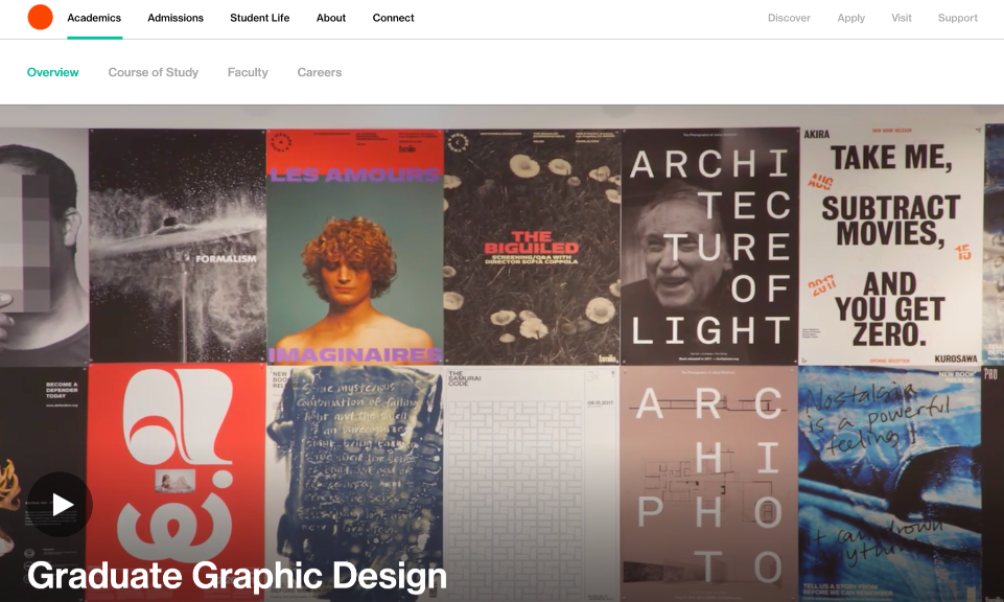Click the Take Me, Subtract Movies poster
This screenshot has height=602, width=1004.
coord(891,247)
